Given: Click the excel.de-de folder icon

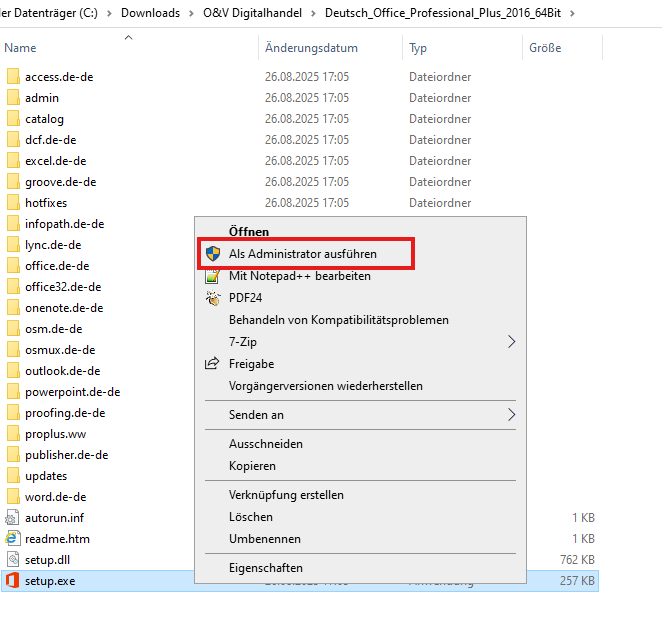Looking at the screenshot, I should click(13, 161).
